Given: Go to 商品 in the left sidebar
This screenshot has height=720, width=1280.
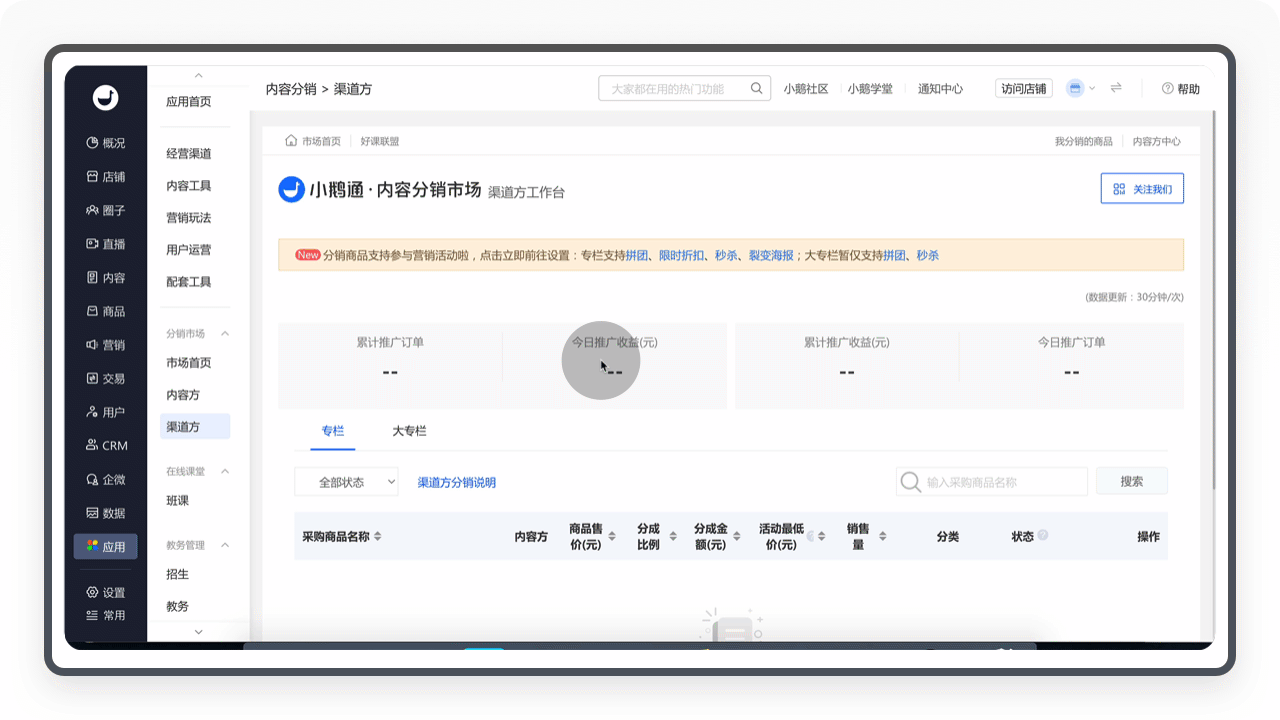Looking at the screenshot, I should [105, 311].
